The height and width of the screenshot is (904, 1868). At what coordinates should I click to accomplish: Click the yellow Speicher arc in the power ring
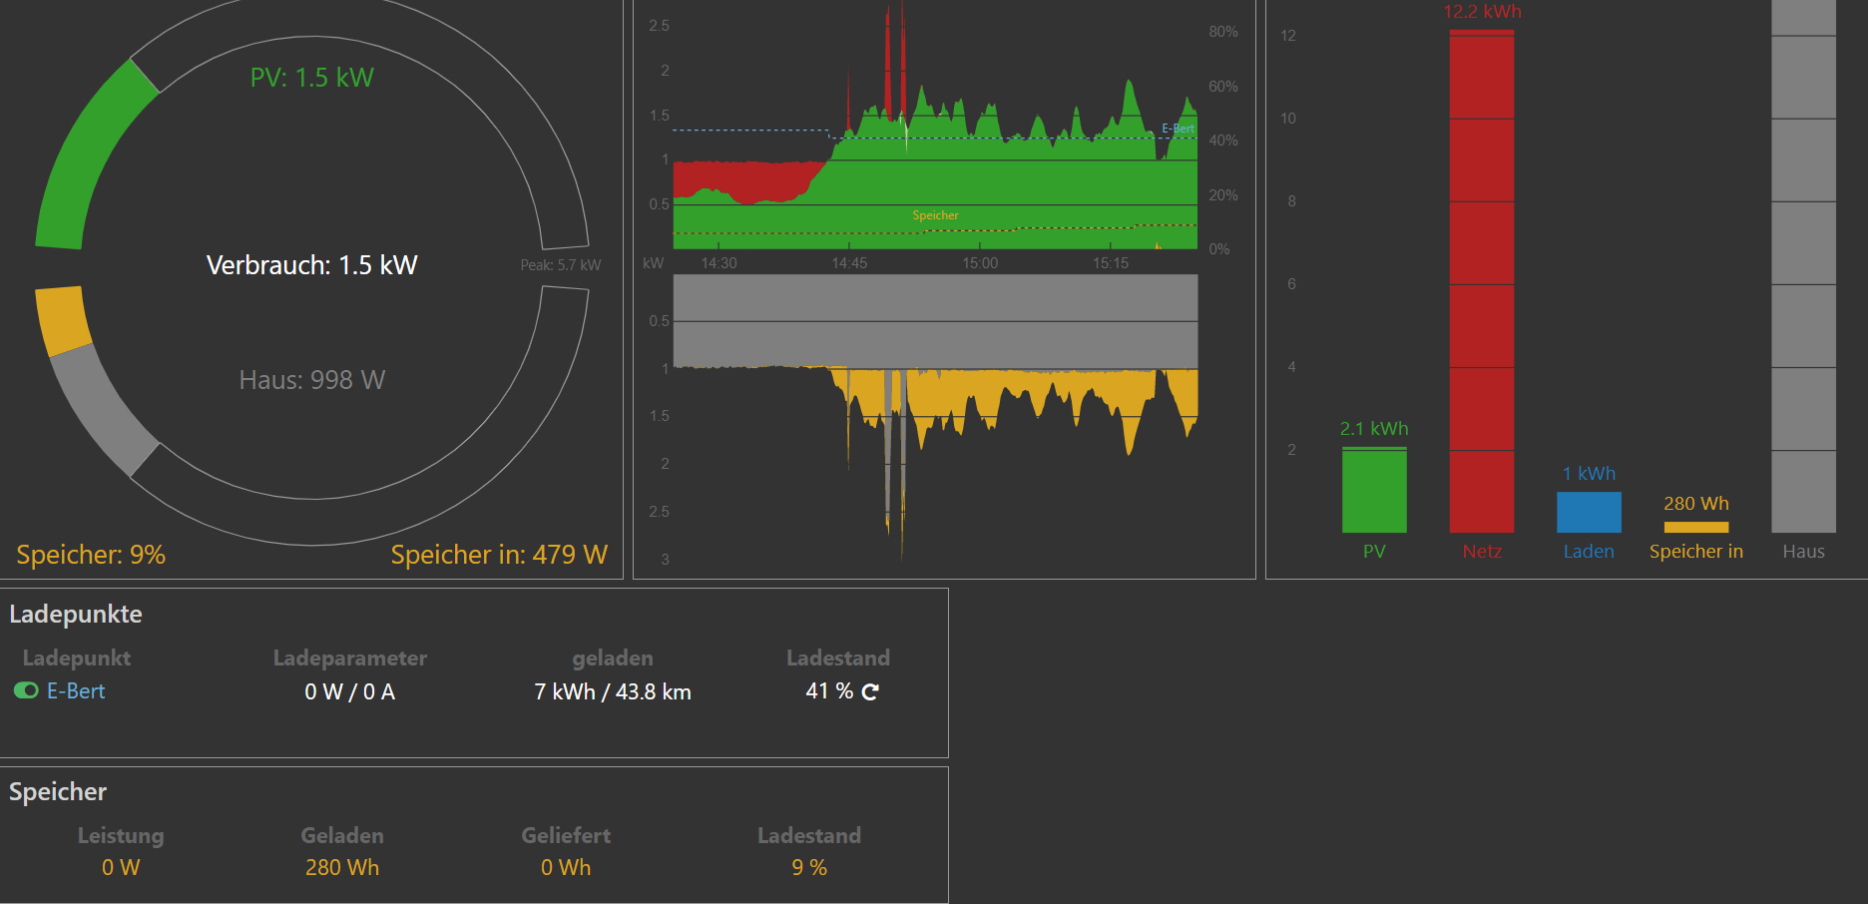click(63, 320)
